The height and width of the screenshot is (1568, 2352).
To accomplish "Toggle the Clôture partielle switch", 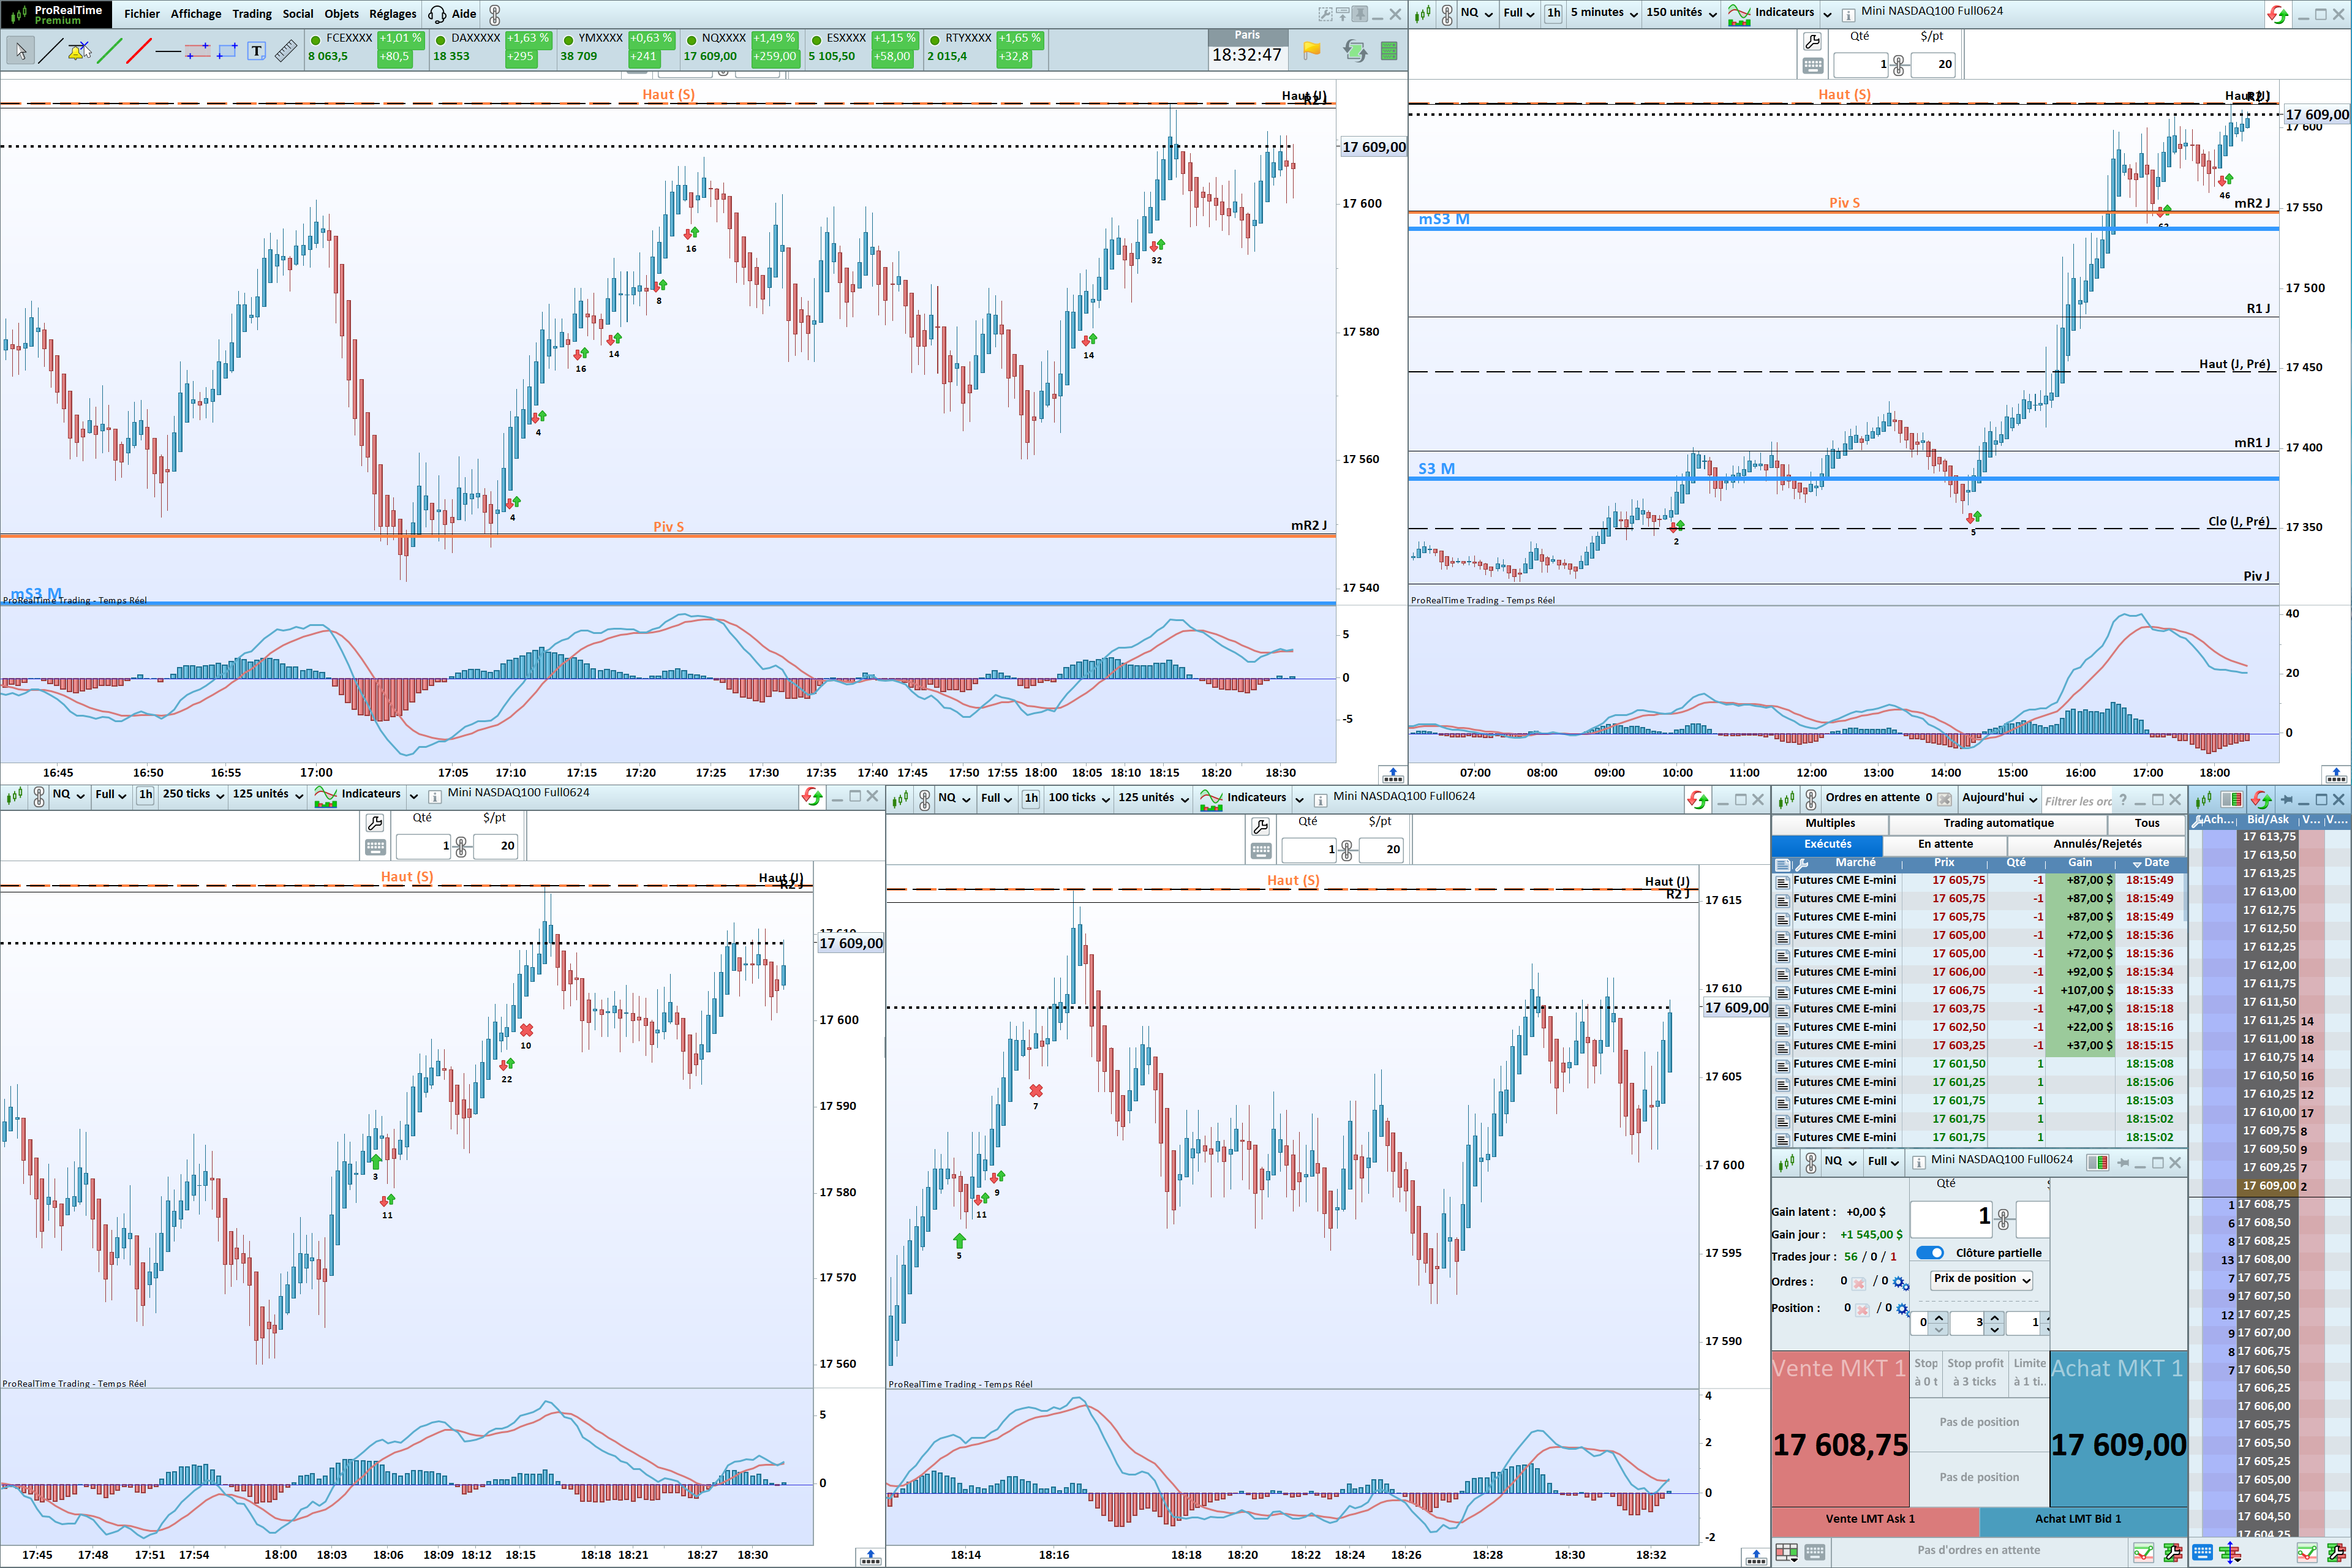I will (x=1930, y=1252).
